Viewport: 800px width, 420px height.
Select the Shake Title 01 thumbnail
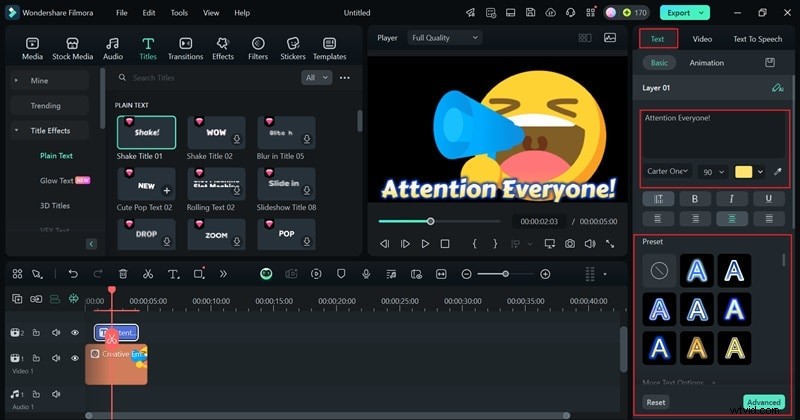(x=146, y=132)
